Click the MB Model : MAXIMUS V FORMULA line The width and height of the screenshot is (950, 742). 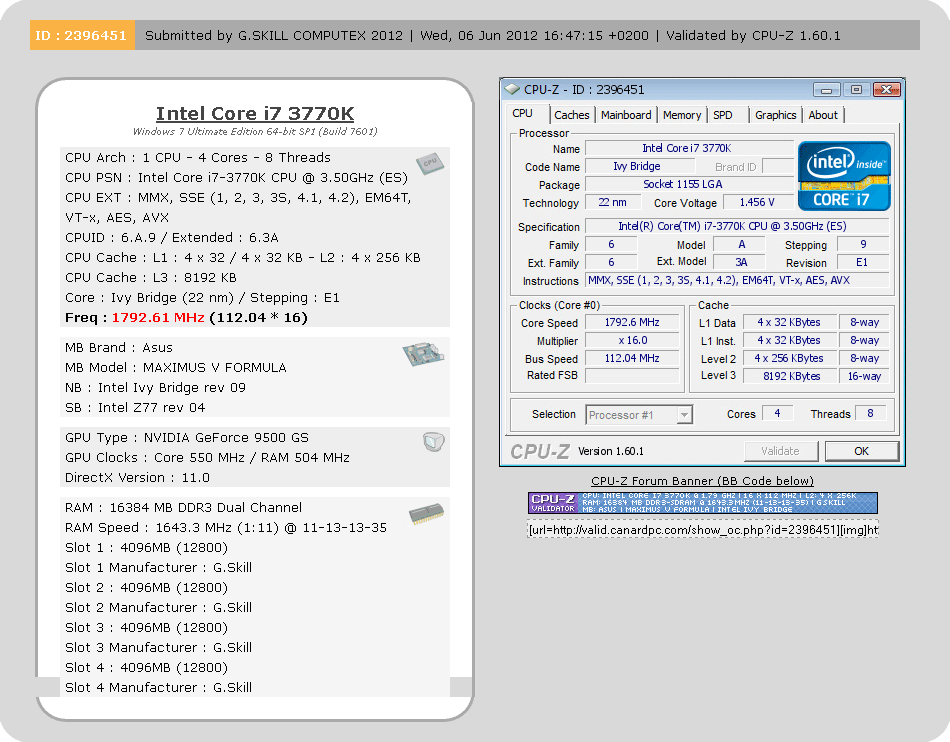pyautogui.click(x=176, y=368)
